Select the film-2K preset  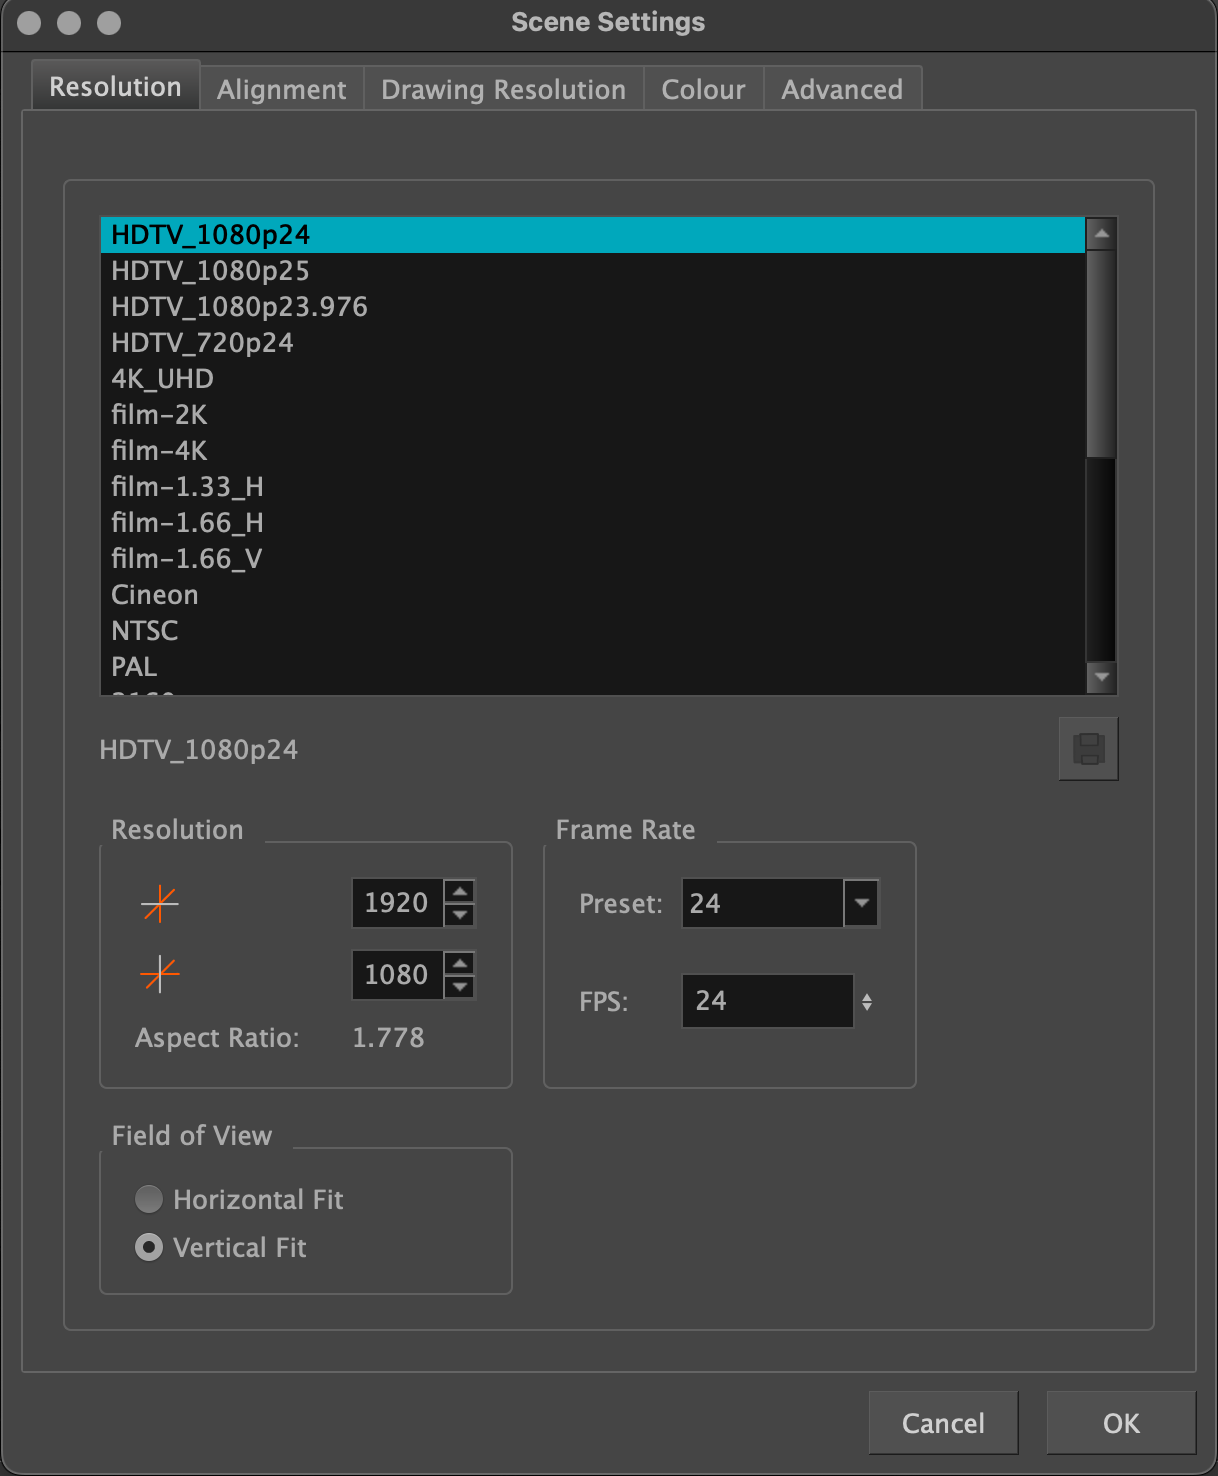pyautogui.click(x=159, y=415)
